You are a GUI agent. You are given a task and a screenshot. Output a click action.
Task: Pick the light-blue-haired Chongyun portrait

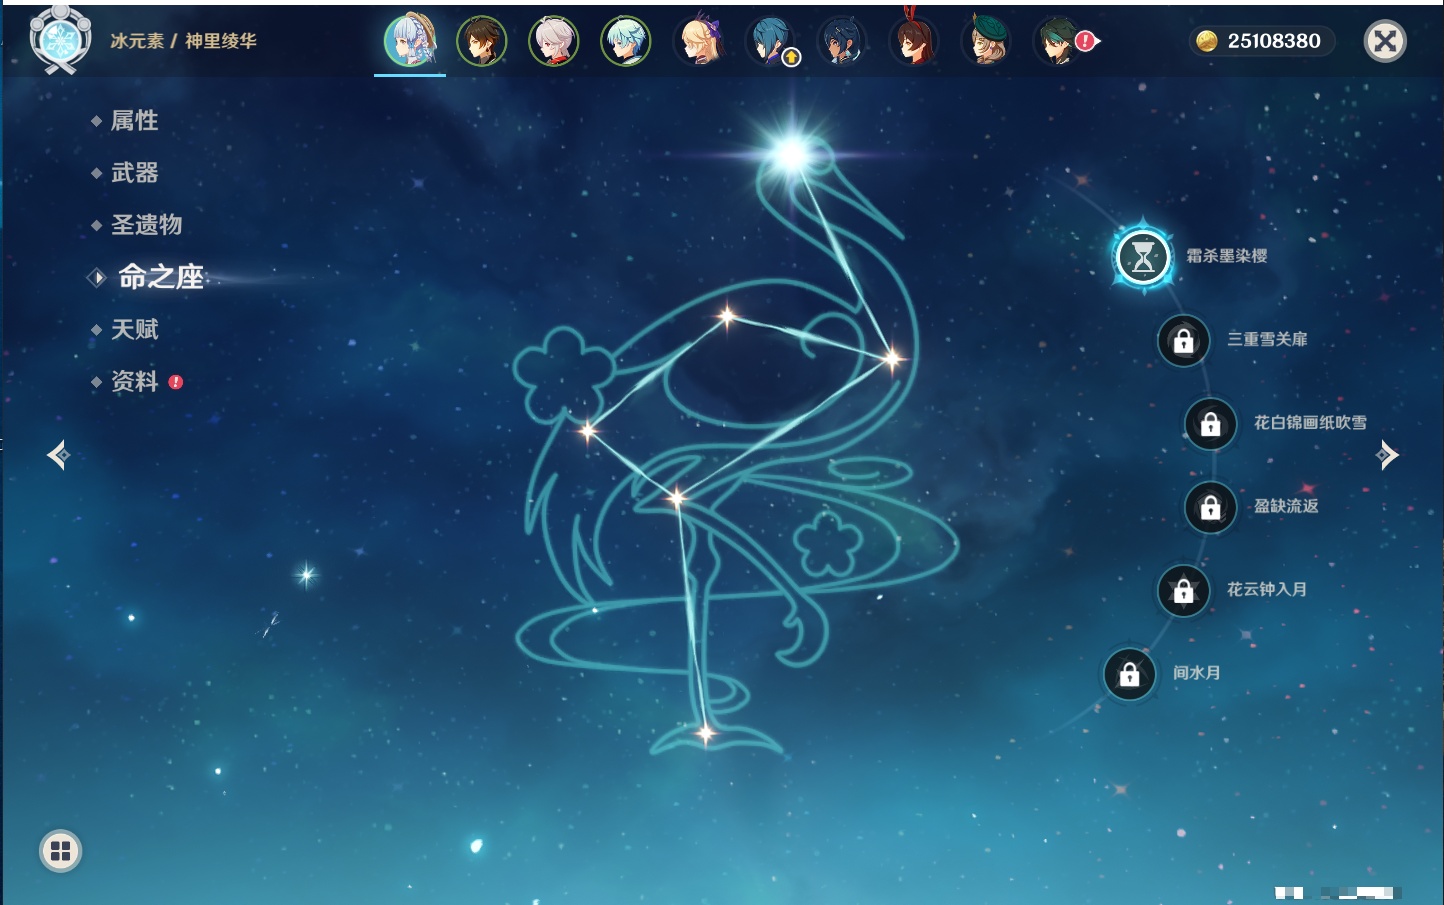pos(626,41)
